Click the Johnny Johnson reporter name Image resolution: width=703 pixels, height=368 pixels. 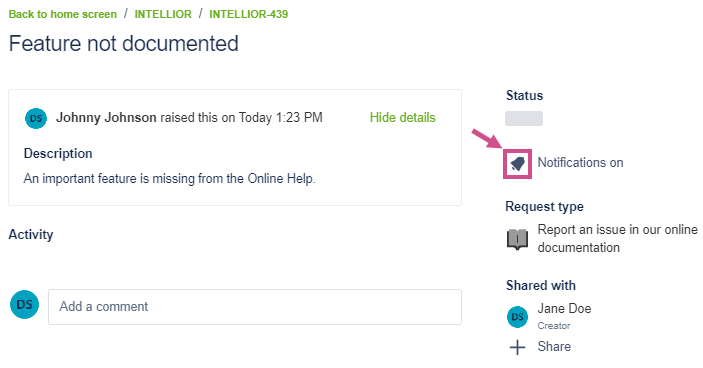coord(106,117)
